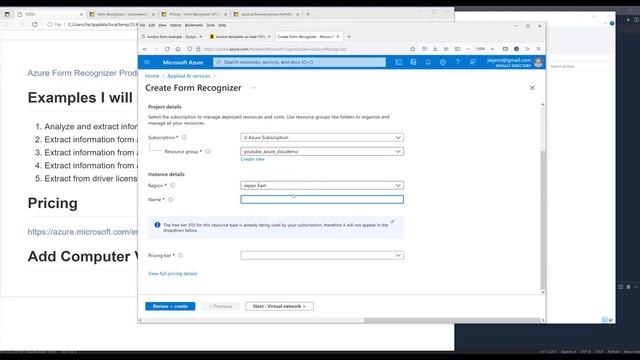
Task: Open new tab in Firefox window
Action: [x=349, y=37]
